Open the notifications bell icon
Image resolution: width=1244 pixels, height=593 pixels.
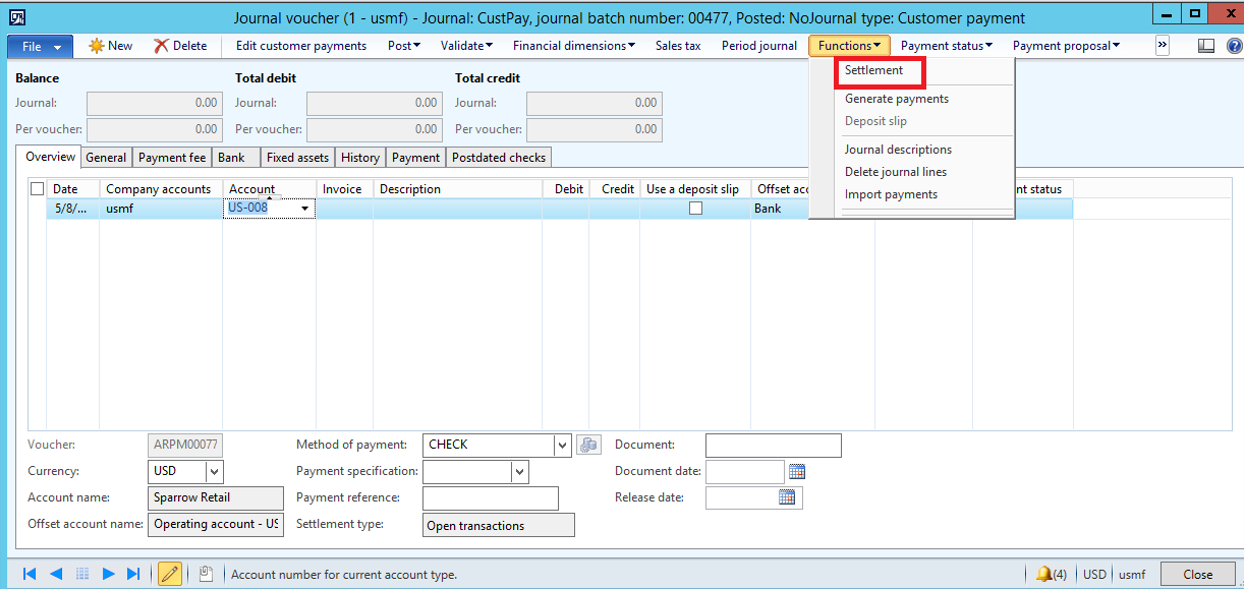point(1044,574)
